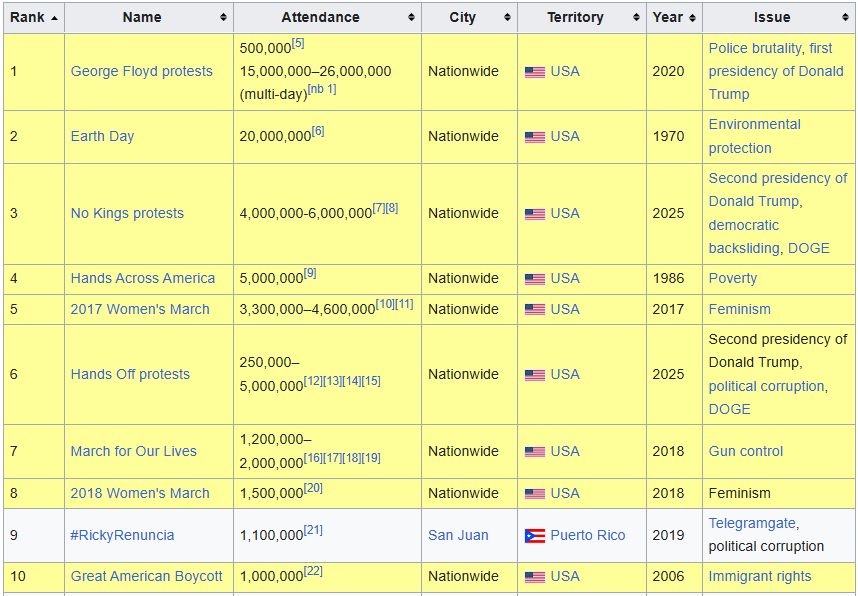Follow the Hands Across America link
The height and width of the screenshot is (596, 858).
point(143,278)
